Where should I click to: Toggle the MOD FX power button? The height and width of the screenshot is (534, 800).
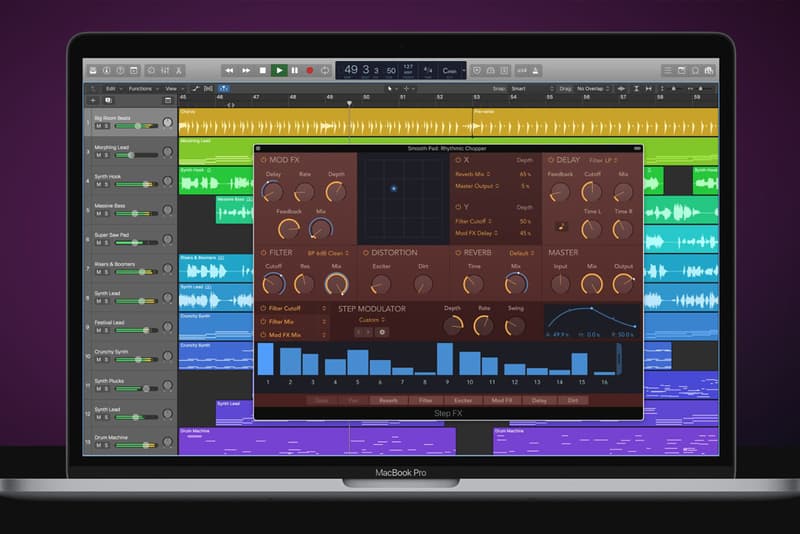263,160
